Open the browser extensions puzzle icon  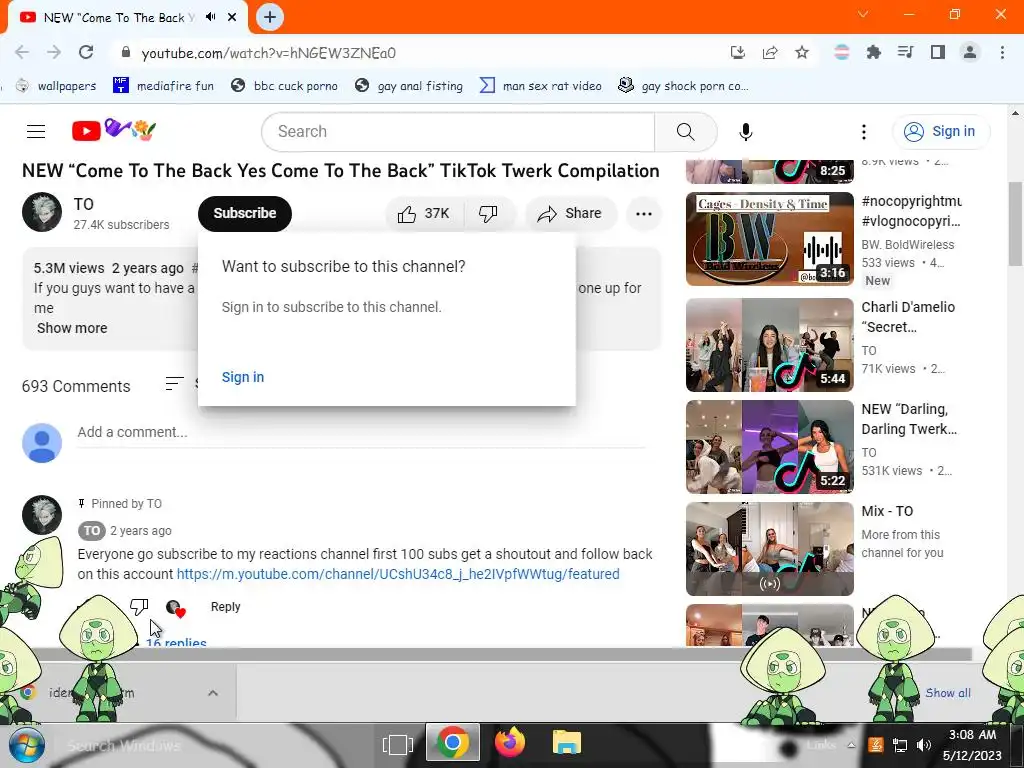[873, 53]
